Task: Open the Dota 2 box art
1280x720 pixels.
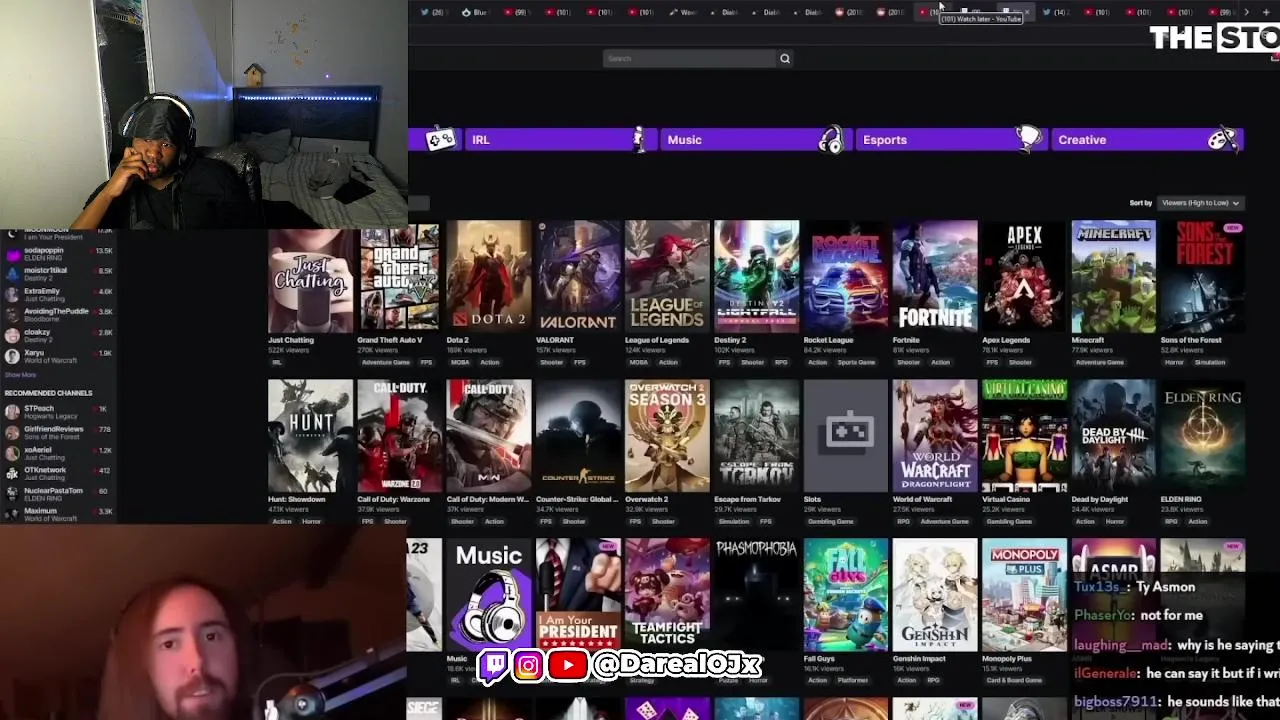Action: pyautogui.click(x=489, y=277)
